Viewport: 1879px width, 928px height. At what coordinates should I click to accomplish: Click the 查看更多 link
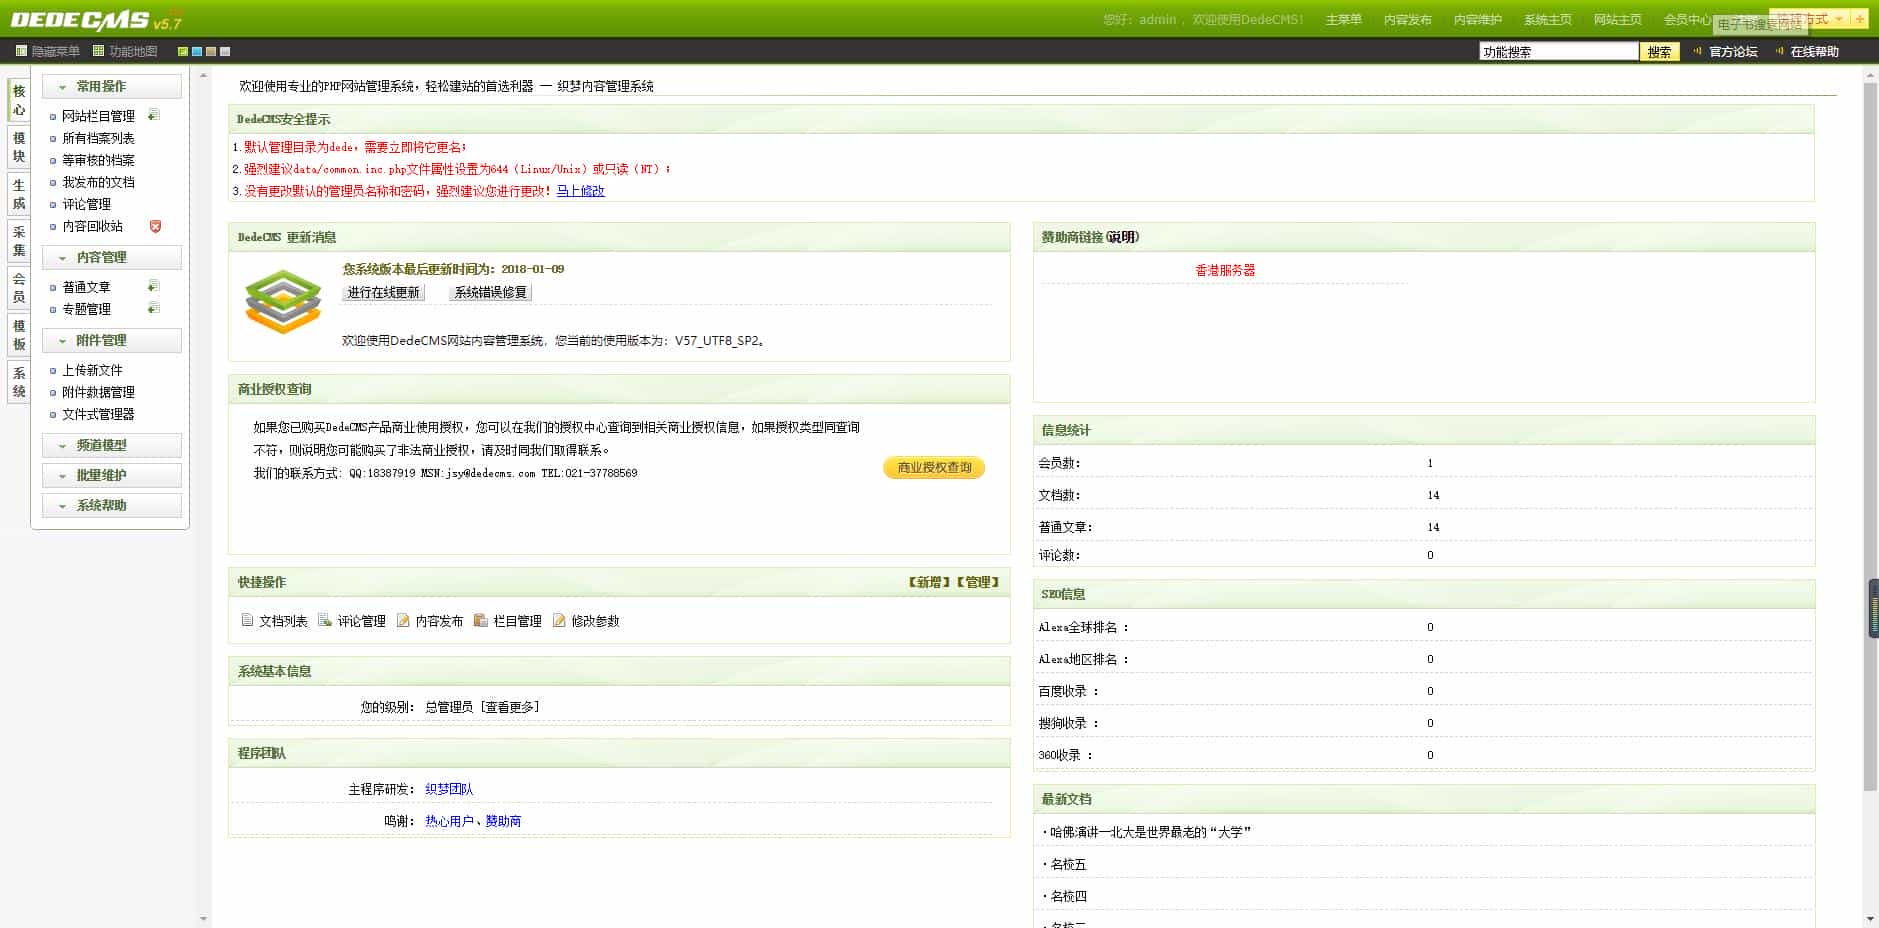tap(510, 707)
